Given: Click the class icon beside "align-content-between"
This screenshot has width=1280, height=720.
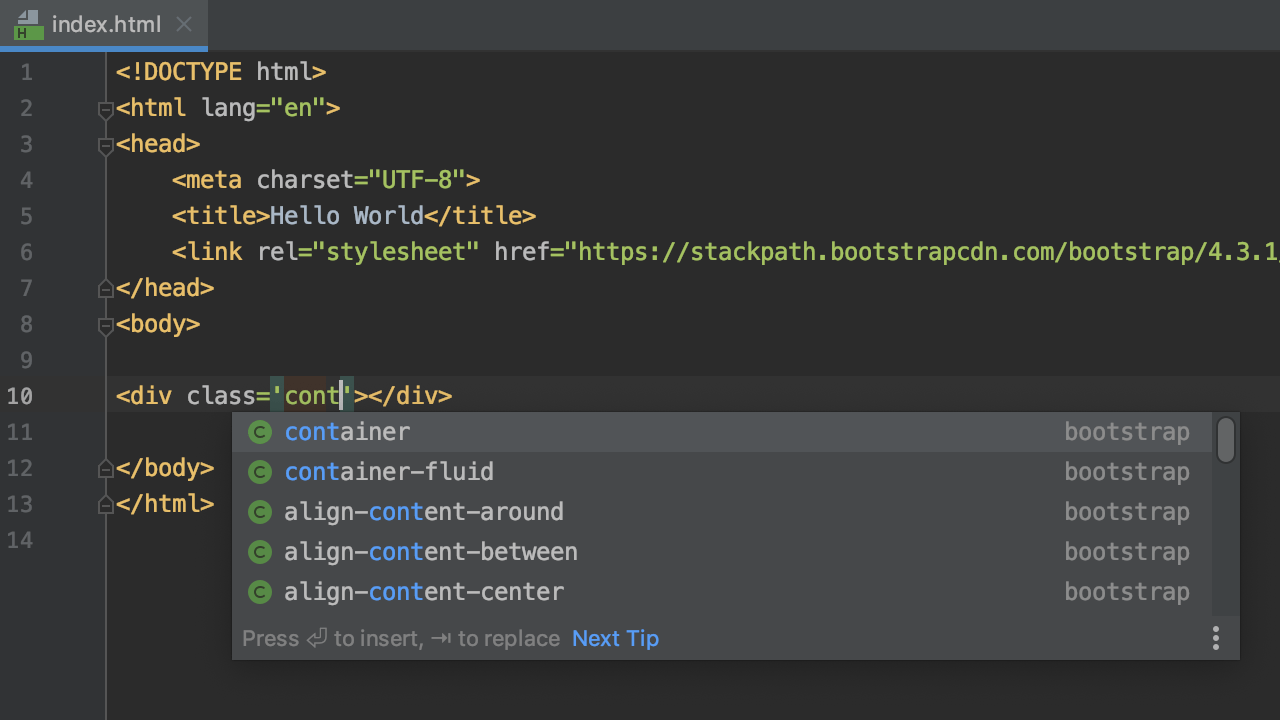Looking at the screenshot, I should [260, 551].
